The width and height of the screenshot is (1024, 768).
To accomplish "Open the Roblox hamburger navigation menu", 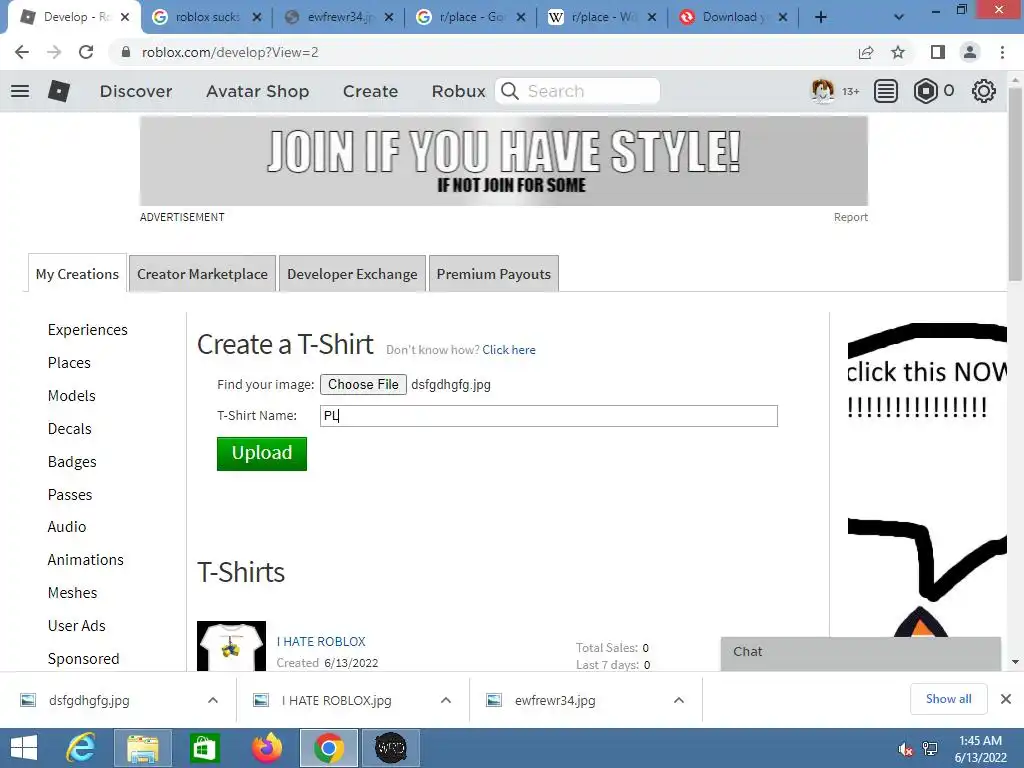I will point(20,91).
